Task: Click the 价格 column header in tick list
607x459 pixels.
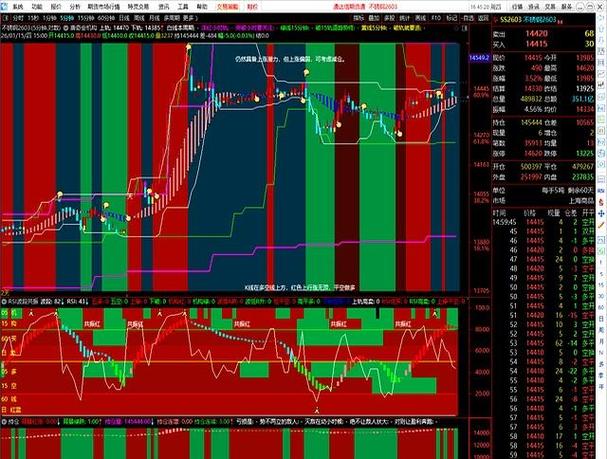Action: pyautogui.click(x=530, y=213)
